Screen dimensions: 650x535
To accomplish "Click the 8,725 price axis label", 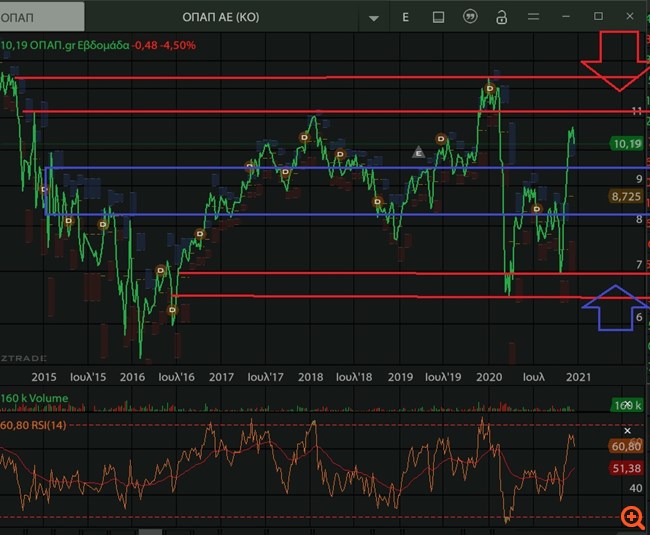I will pyautogui.click(x=626, y=196).
